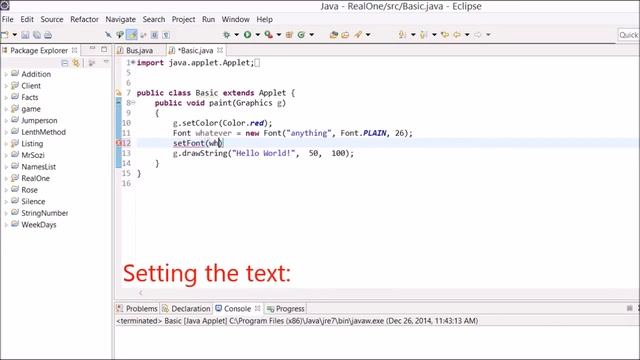Select the Jumperson project

39,120
